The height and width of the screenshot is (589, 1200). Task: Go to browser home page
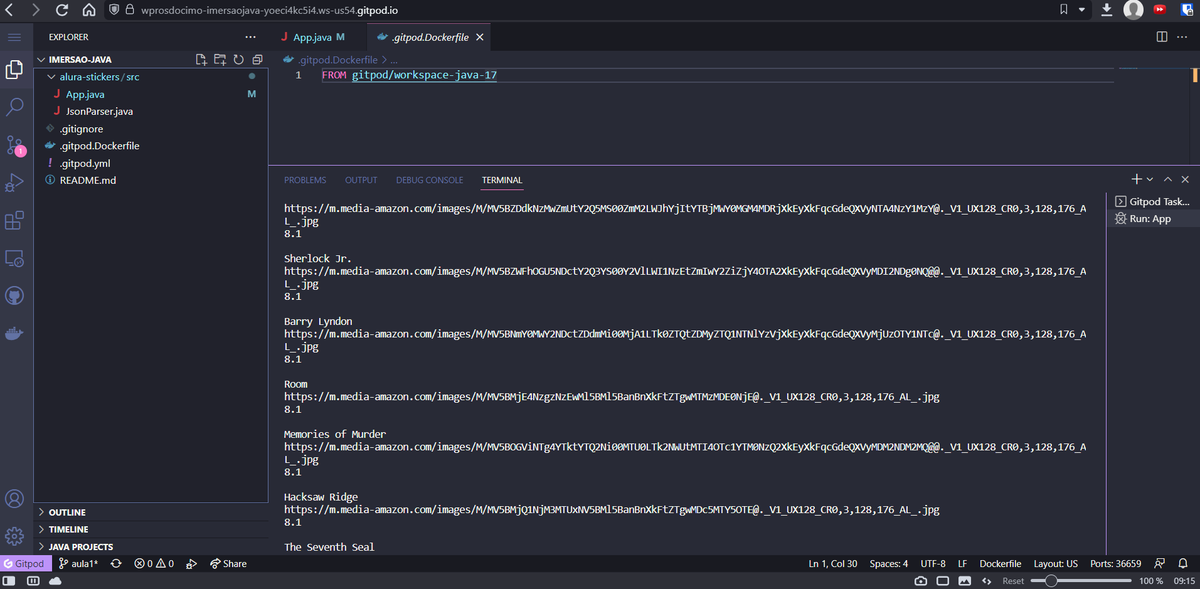[88, 10]
